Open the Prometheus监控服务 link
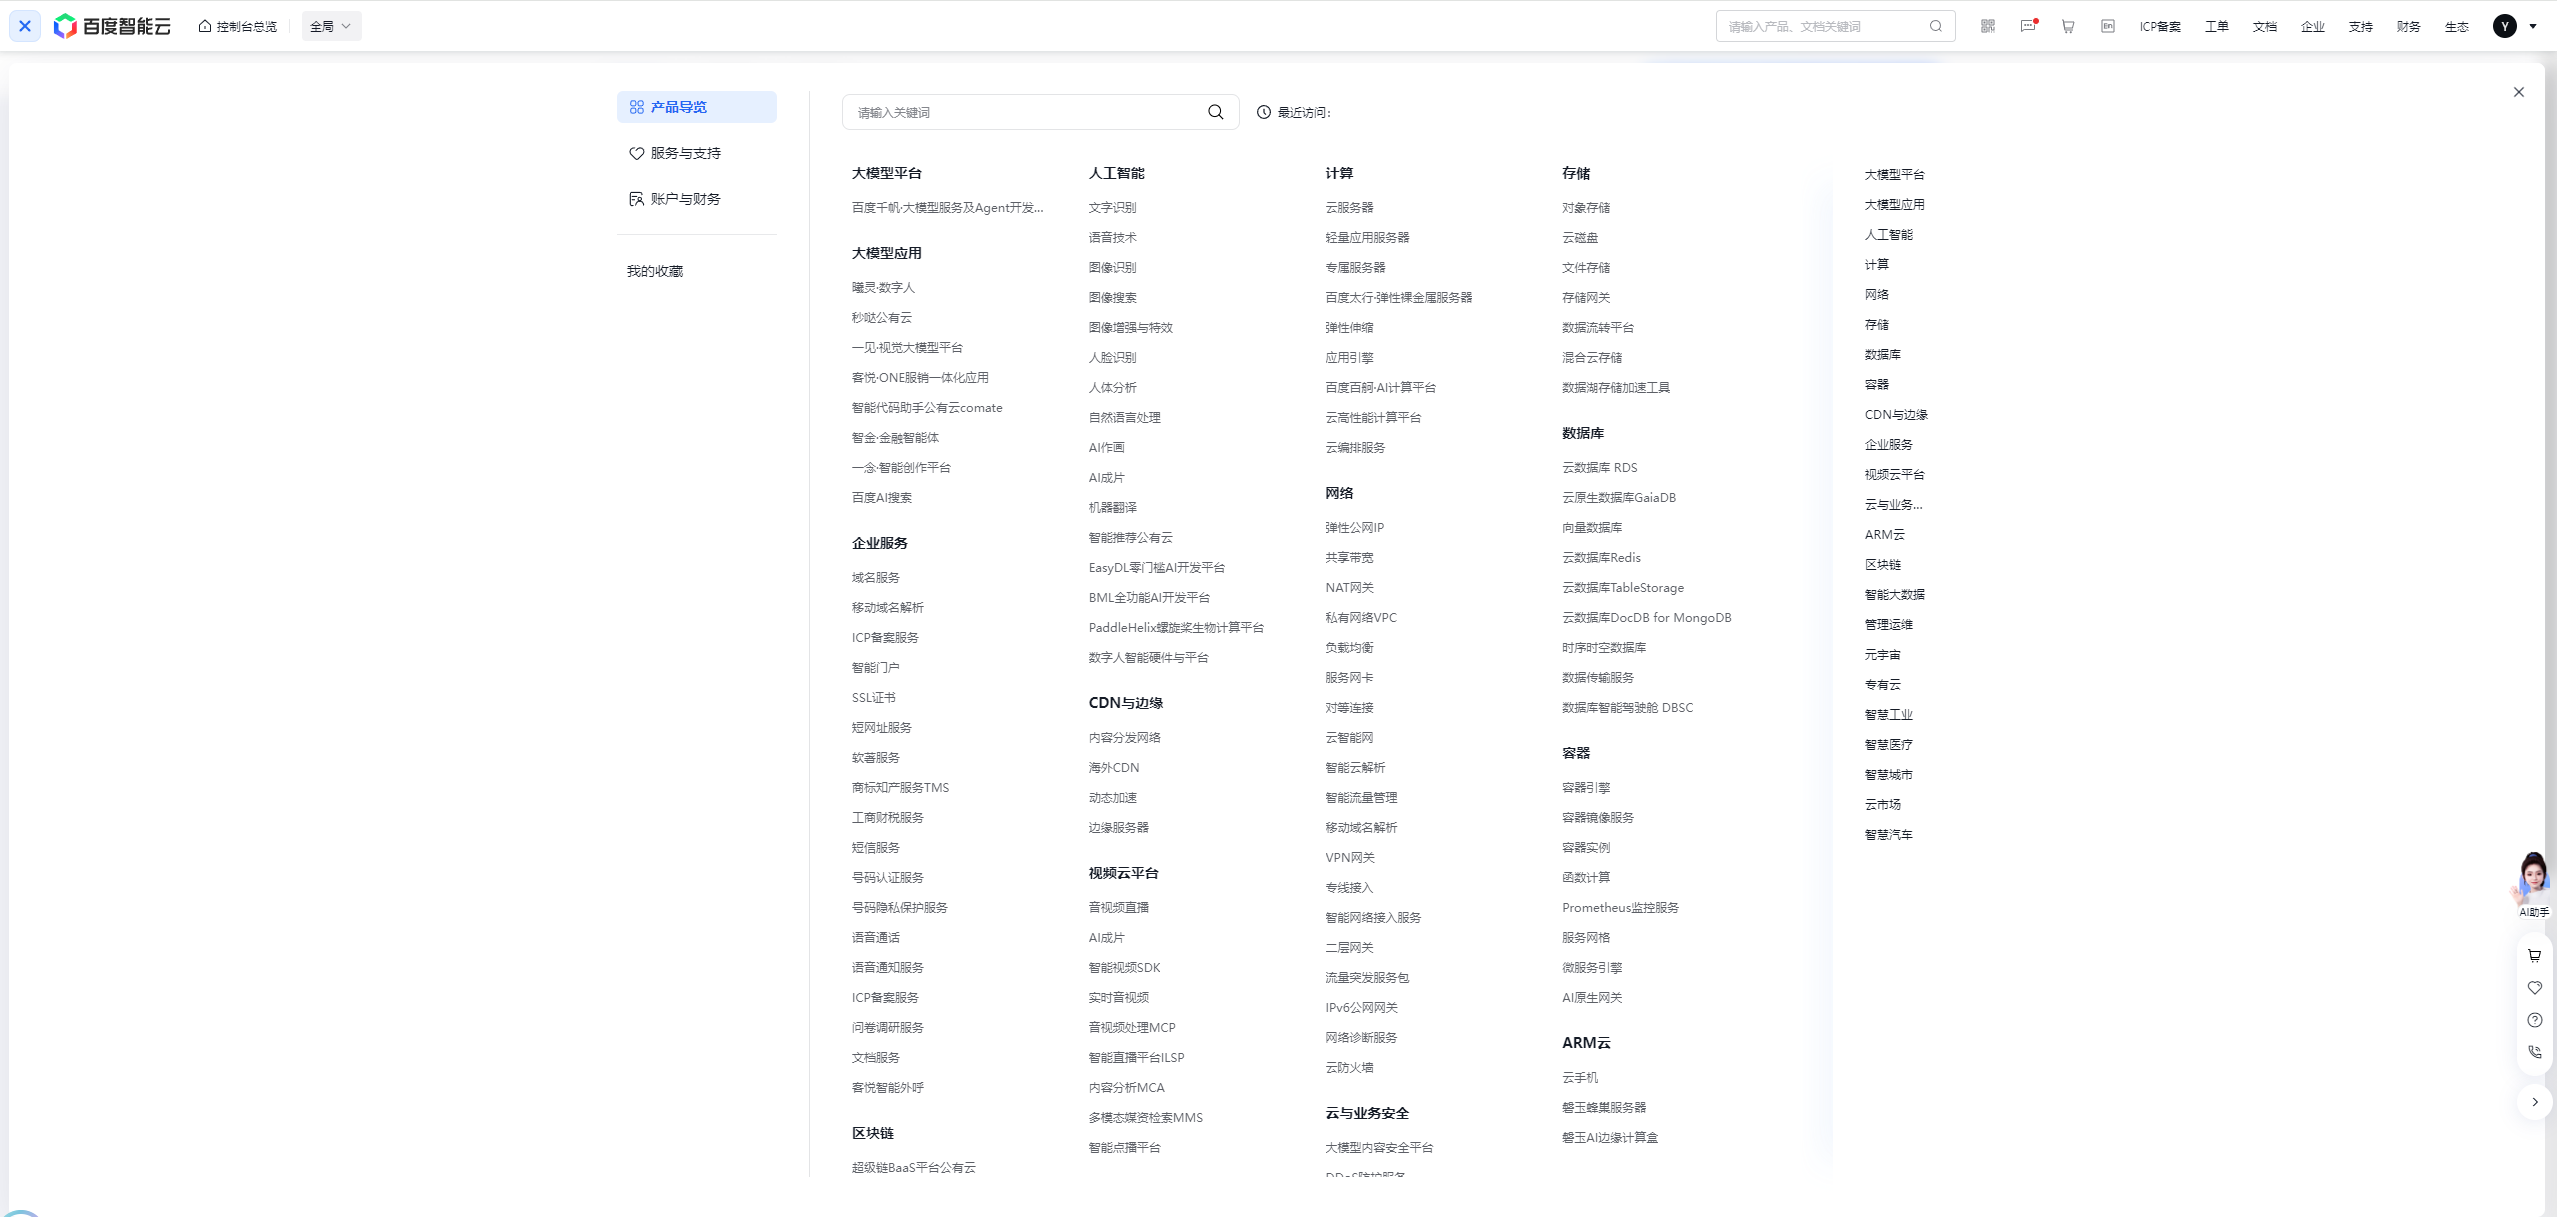The height and width of the screenshot is (1217, 2557). click(x=1620, y=907)
